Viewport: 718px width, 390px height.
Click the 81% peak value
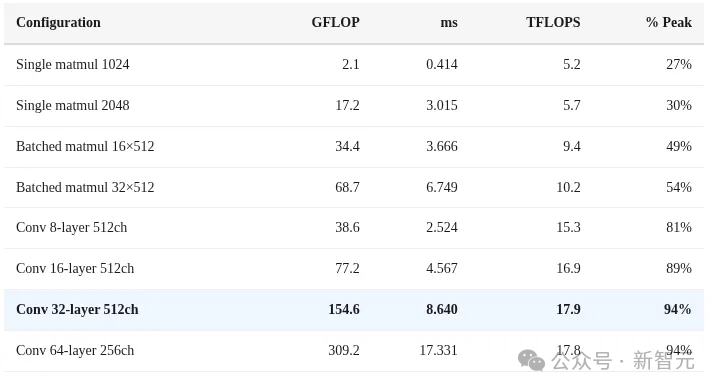tap(679, 228)
